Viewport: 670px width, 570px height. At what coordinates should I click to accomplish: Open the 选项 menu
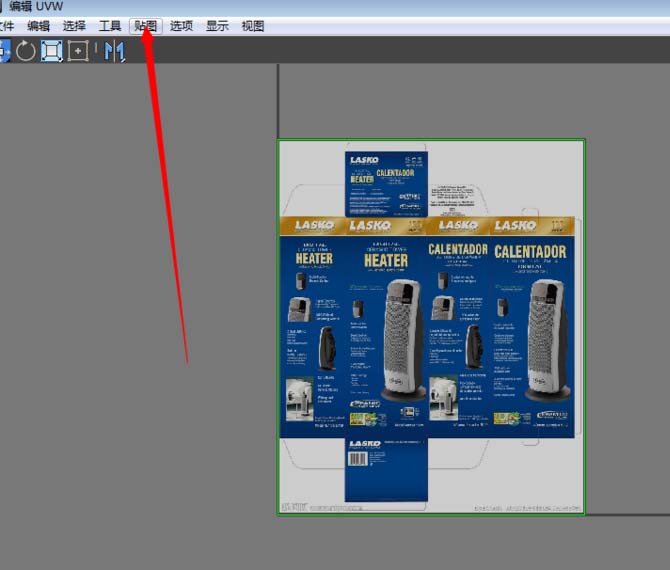click(x=182, y=26)
